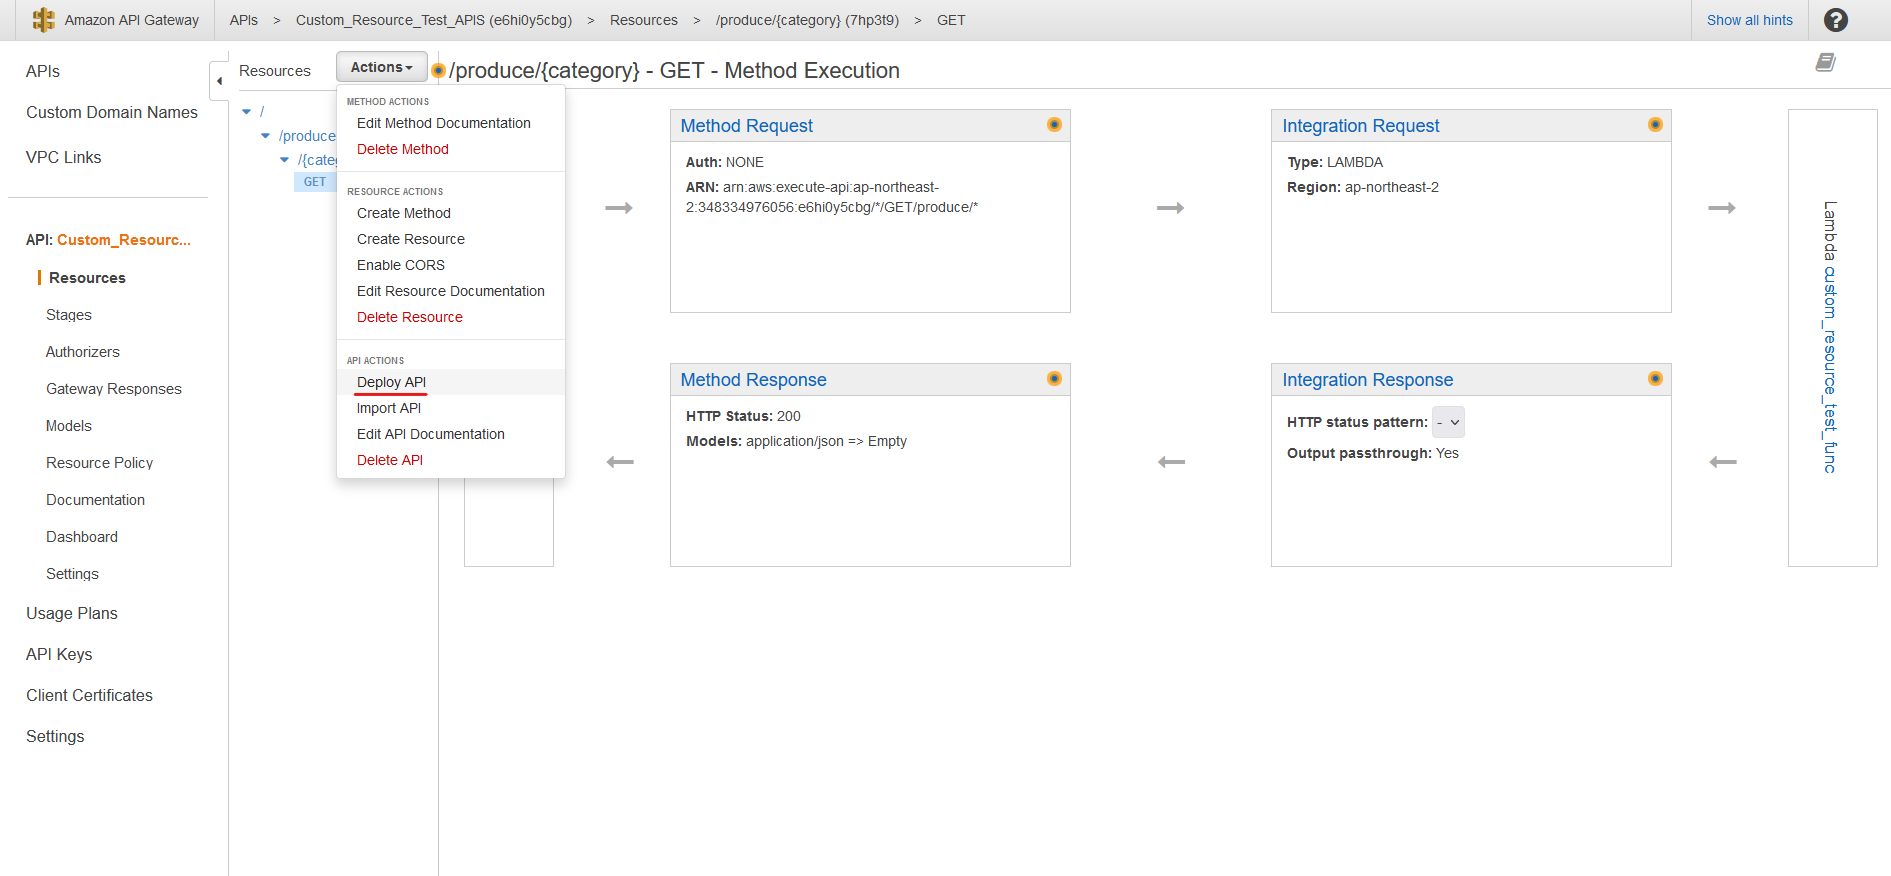The image size is (1891, 876).
Task: Select Edit Resource Documentation entry
Action: click(x=451, y=291)
